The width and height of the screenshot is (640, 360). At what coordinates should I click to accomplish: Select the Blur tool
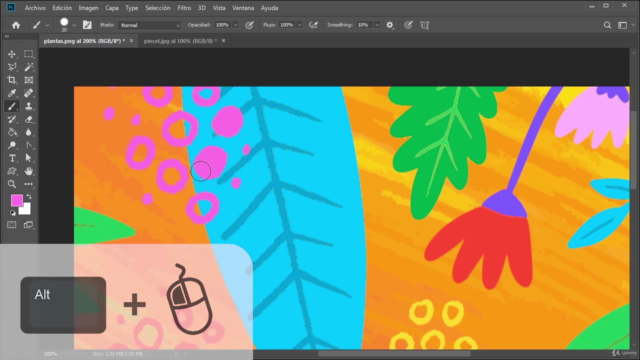[x=29, y=132]
